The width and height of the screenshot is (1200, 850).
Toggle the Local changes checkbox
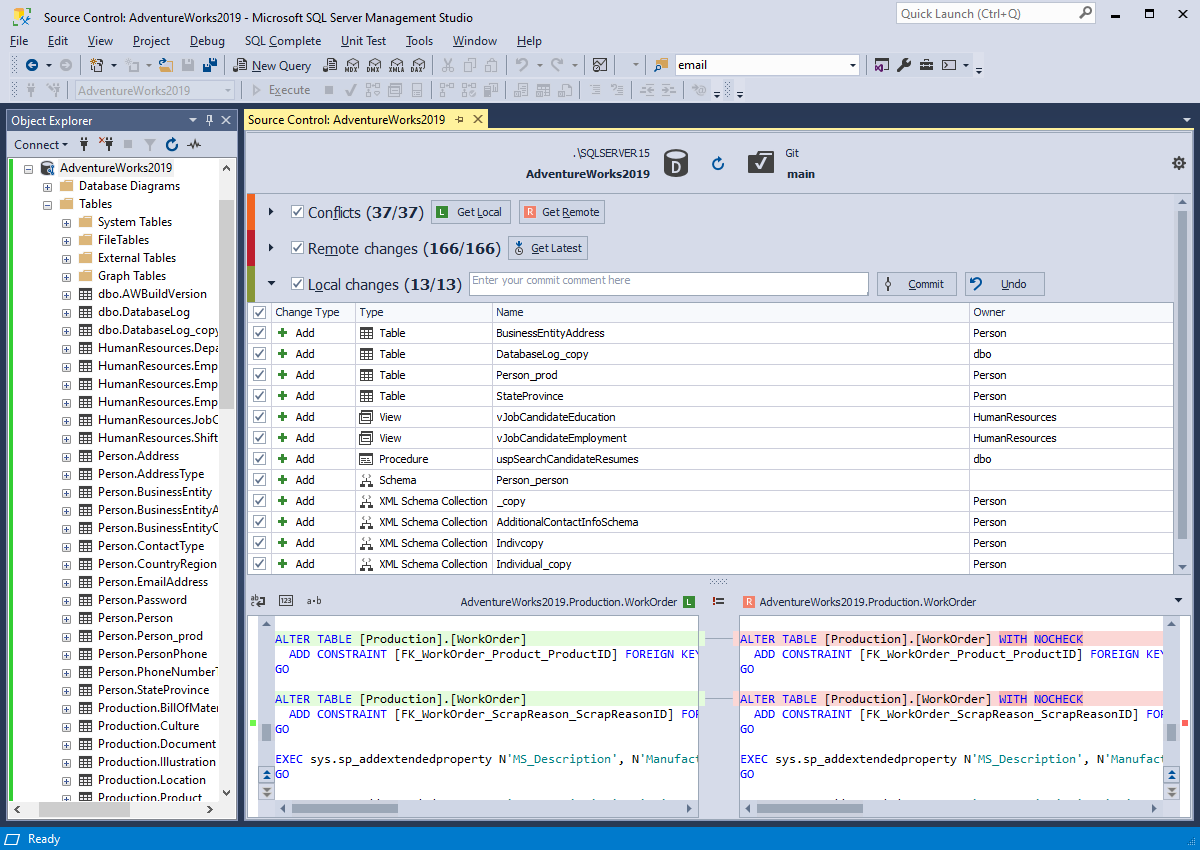point(297,282)
